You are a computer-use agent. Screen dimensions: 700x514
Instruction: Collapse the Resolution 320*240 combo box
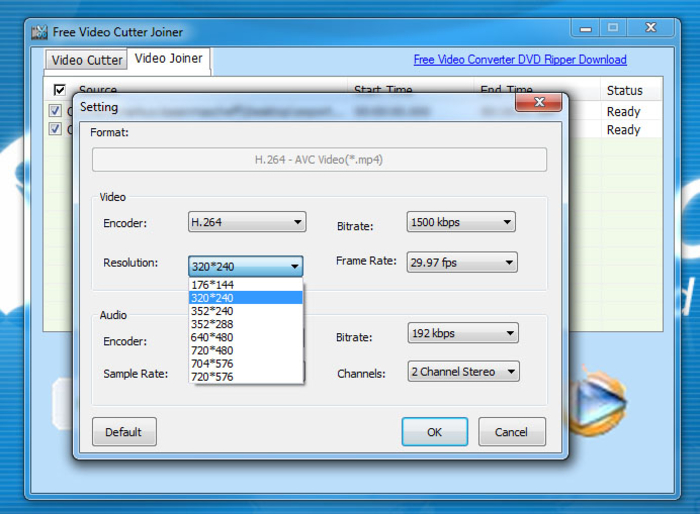click(246, 266)
